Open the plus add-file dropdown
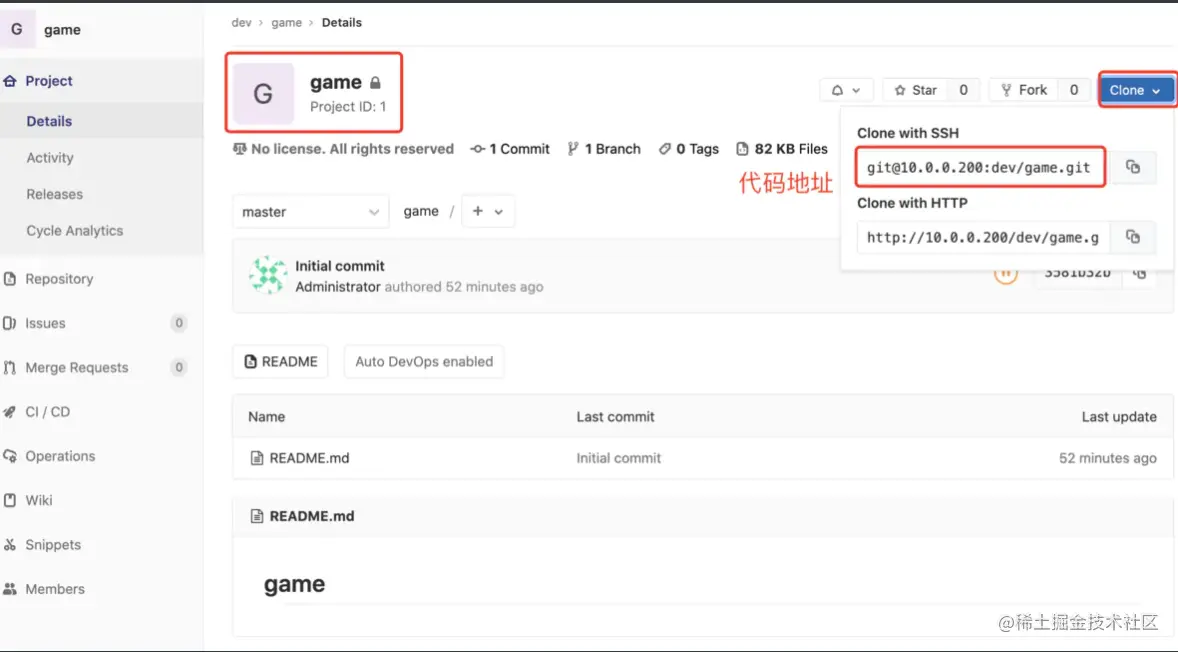1178x652 pixels. tap(488, 212)
